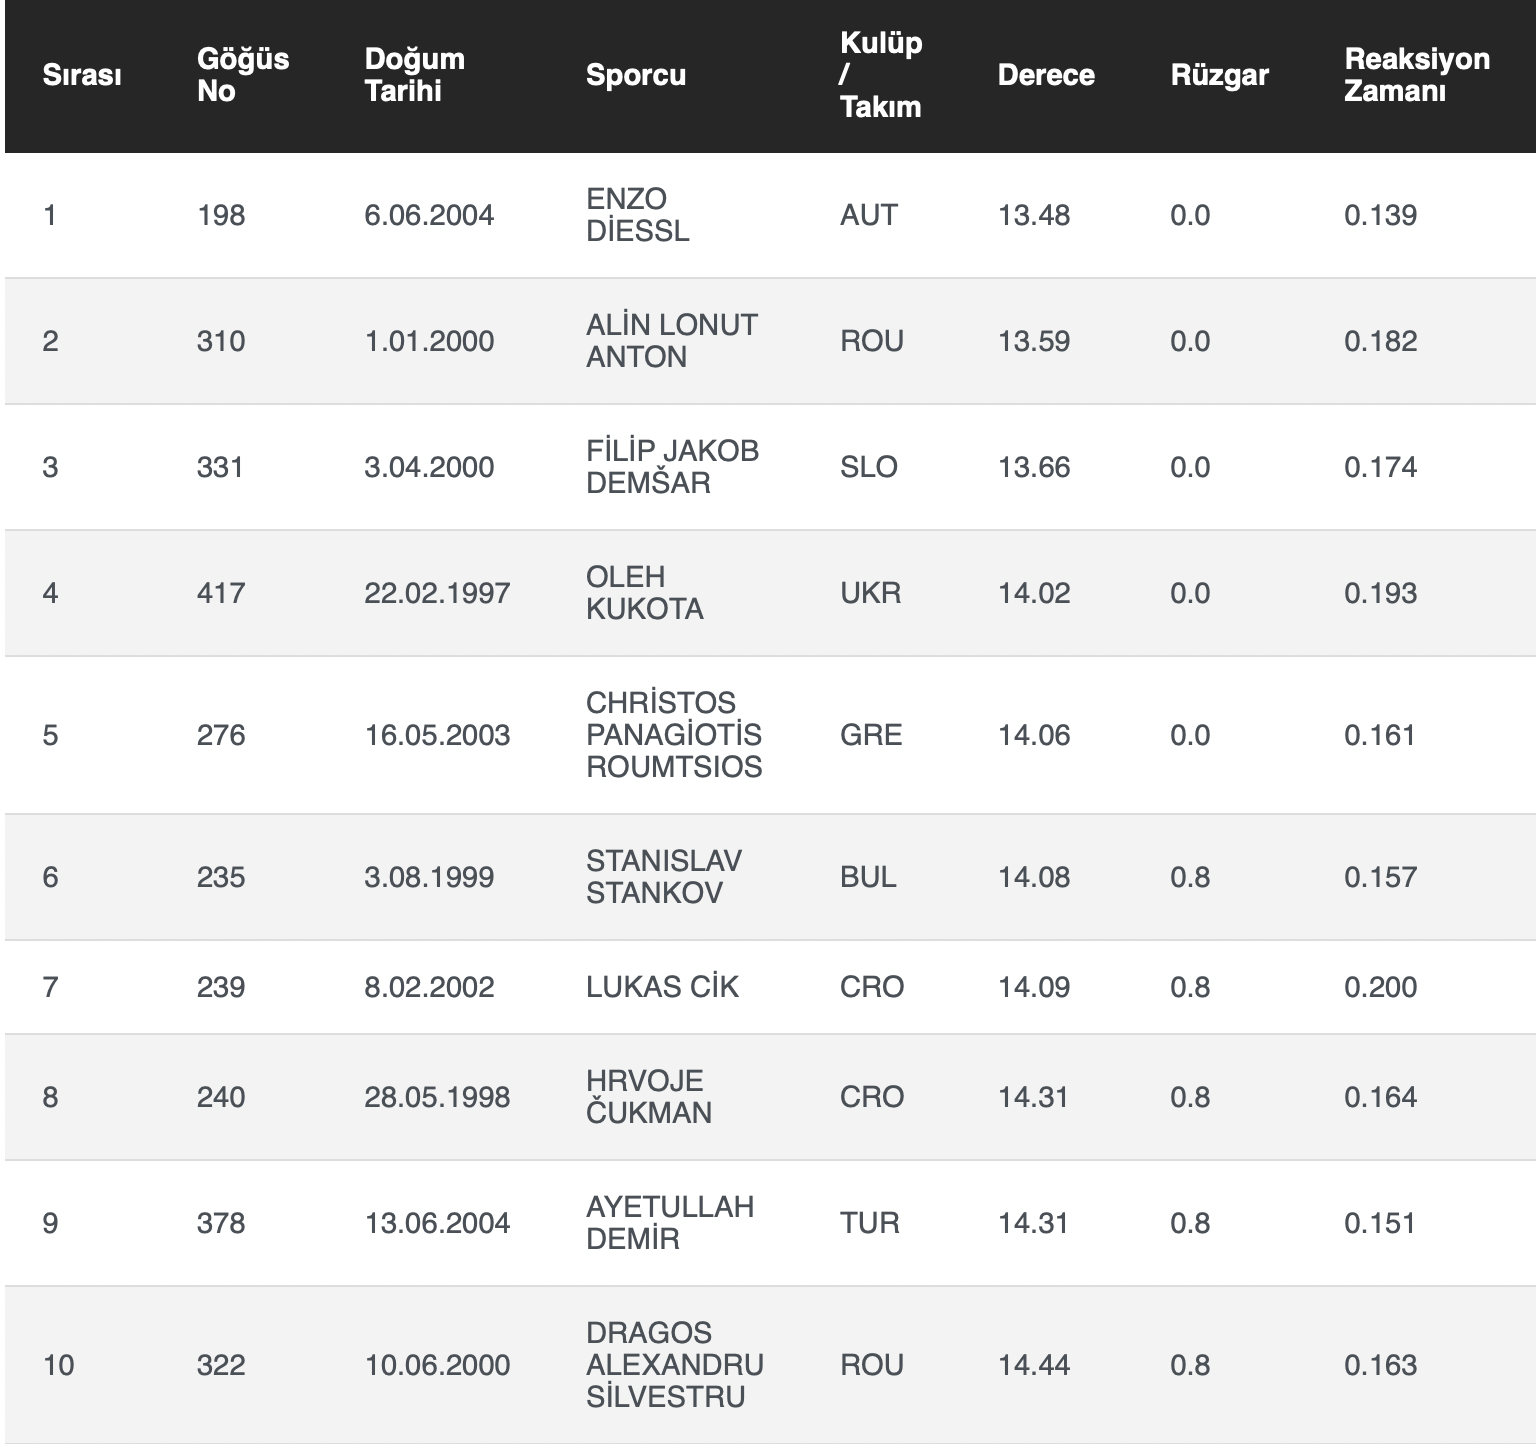Viewport: 1536px width, 1444px height.
Task: Select CHRİSTOS PANAGİOTİS ROUMTSIOS entry
Action: pos(673,735)
